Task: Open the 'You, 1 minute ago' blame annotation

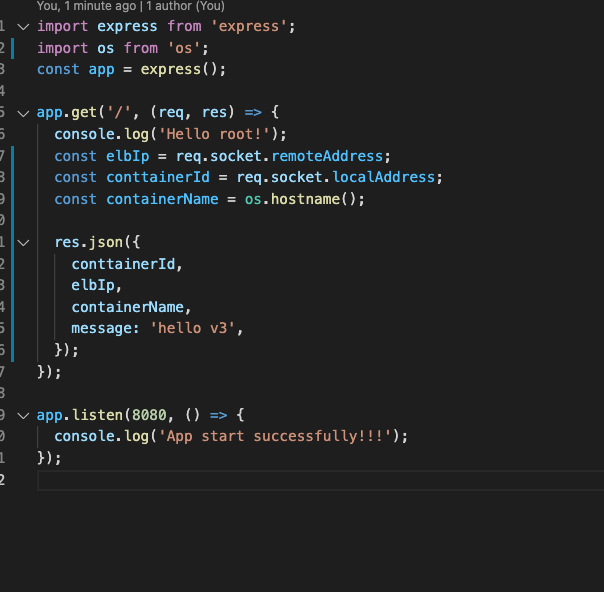Action: (x=131, y=6)
